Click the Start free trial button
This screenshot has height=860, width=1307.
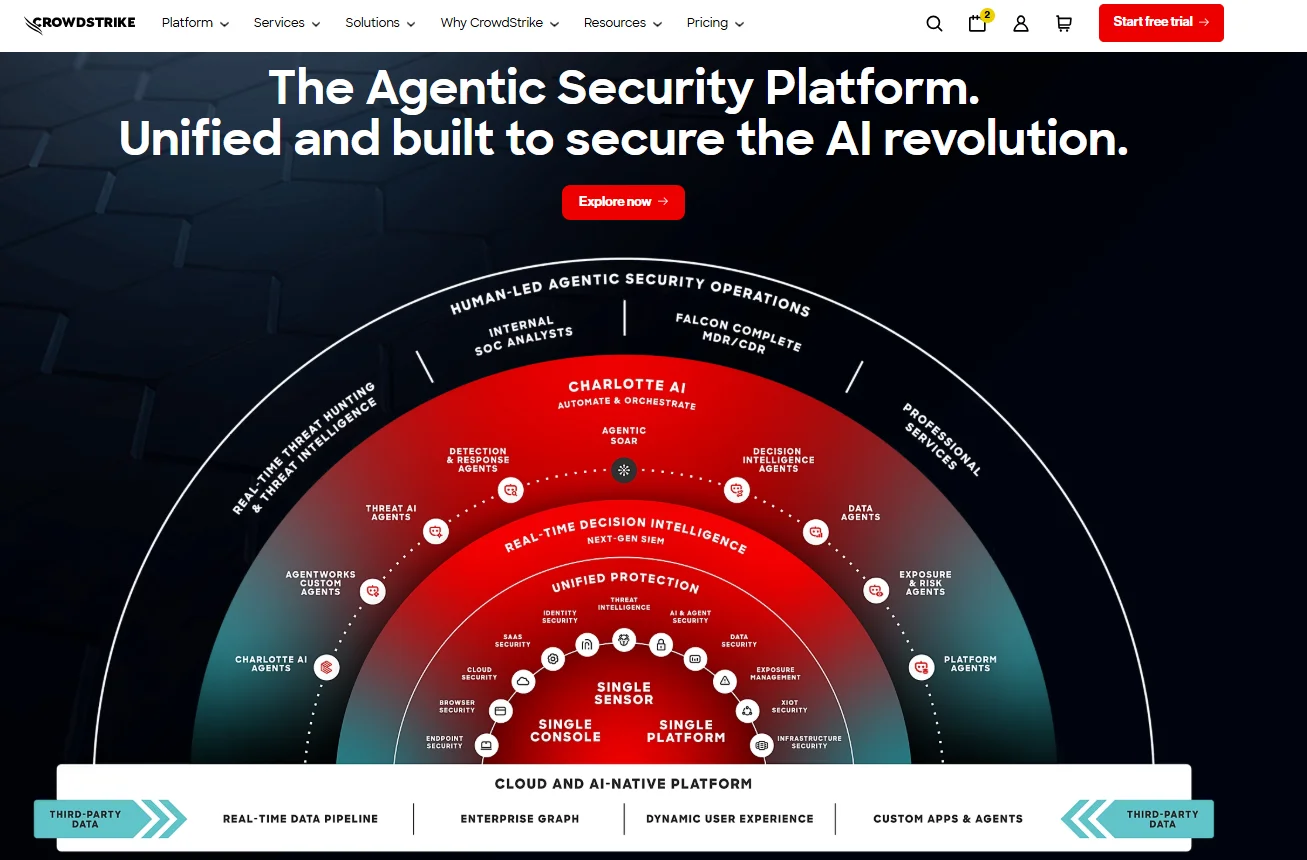click(x=1161, y=22)
